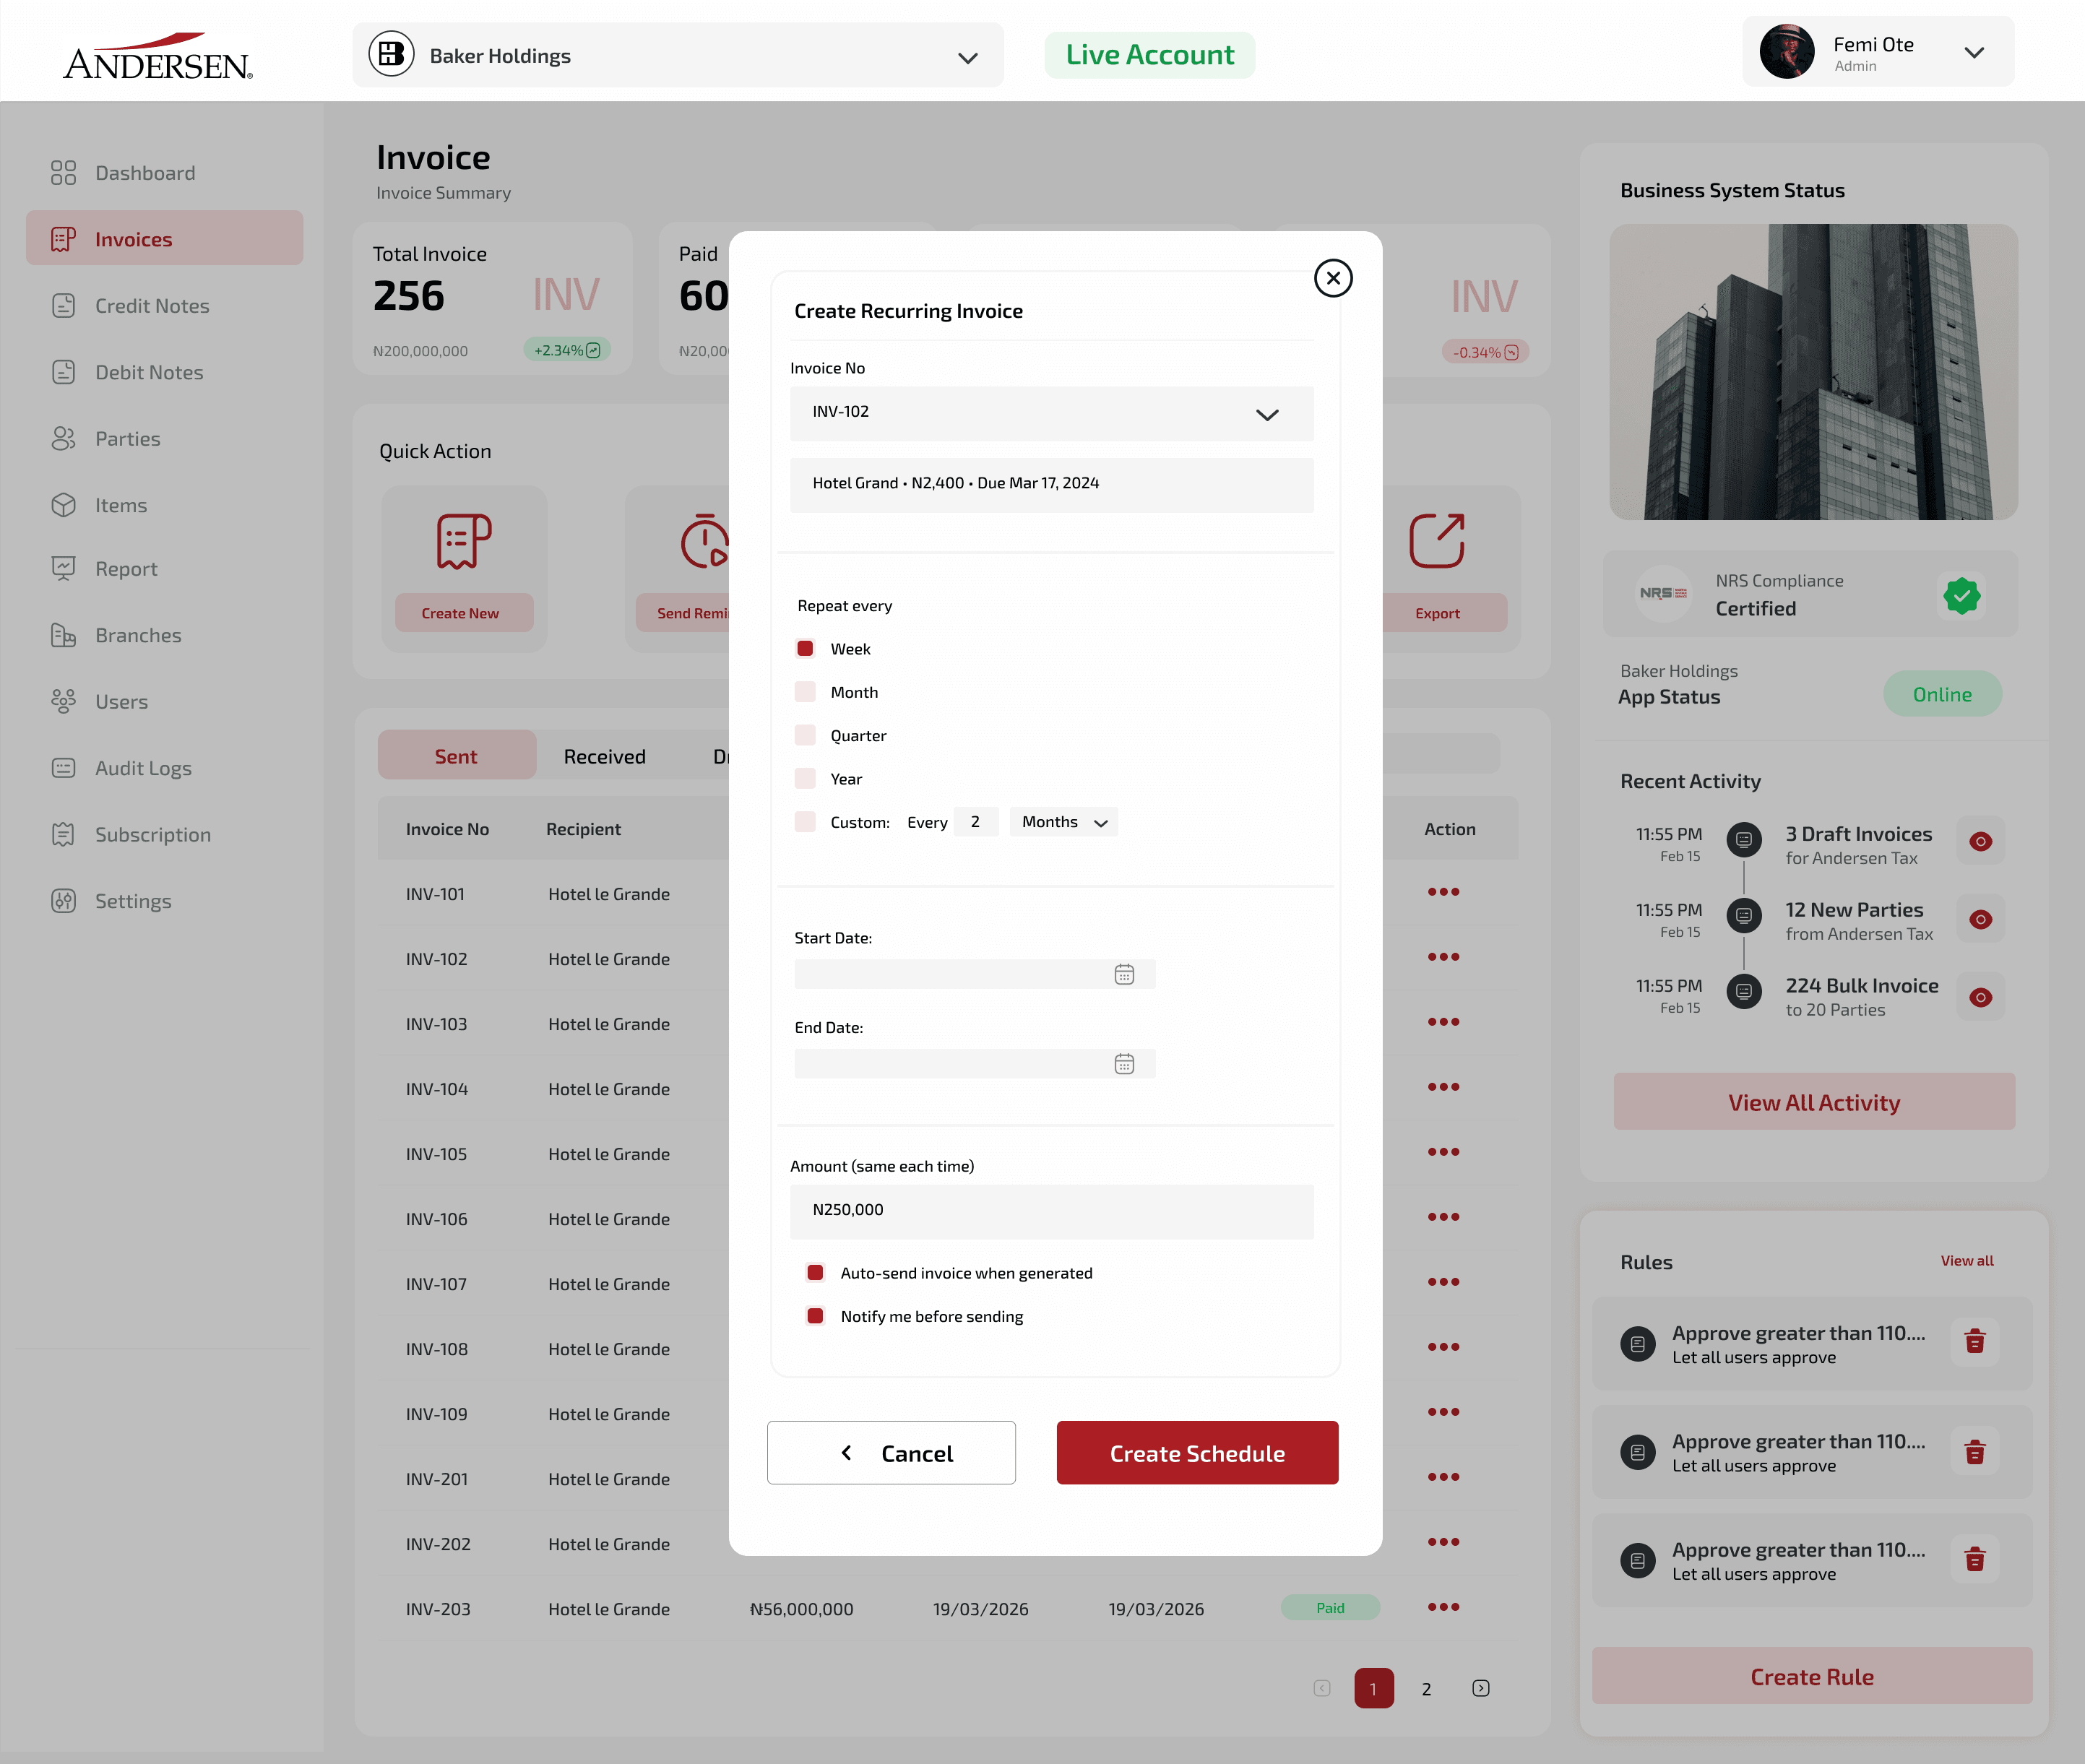2085x1764 pixels.
Task: Select Custom repeat option
Action: click(805, 822)
